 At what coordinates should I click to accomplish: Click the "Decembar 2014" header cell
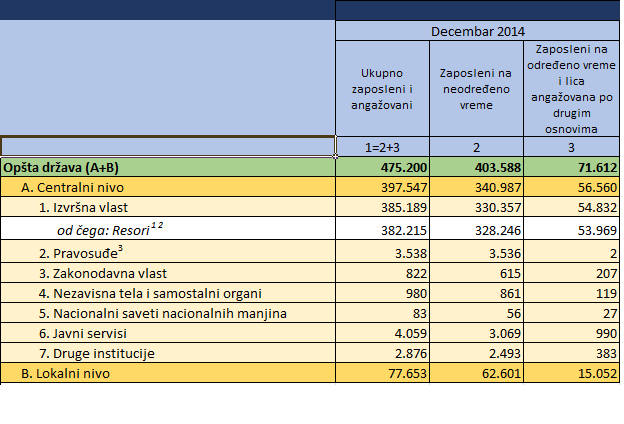[478, 31]
